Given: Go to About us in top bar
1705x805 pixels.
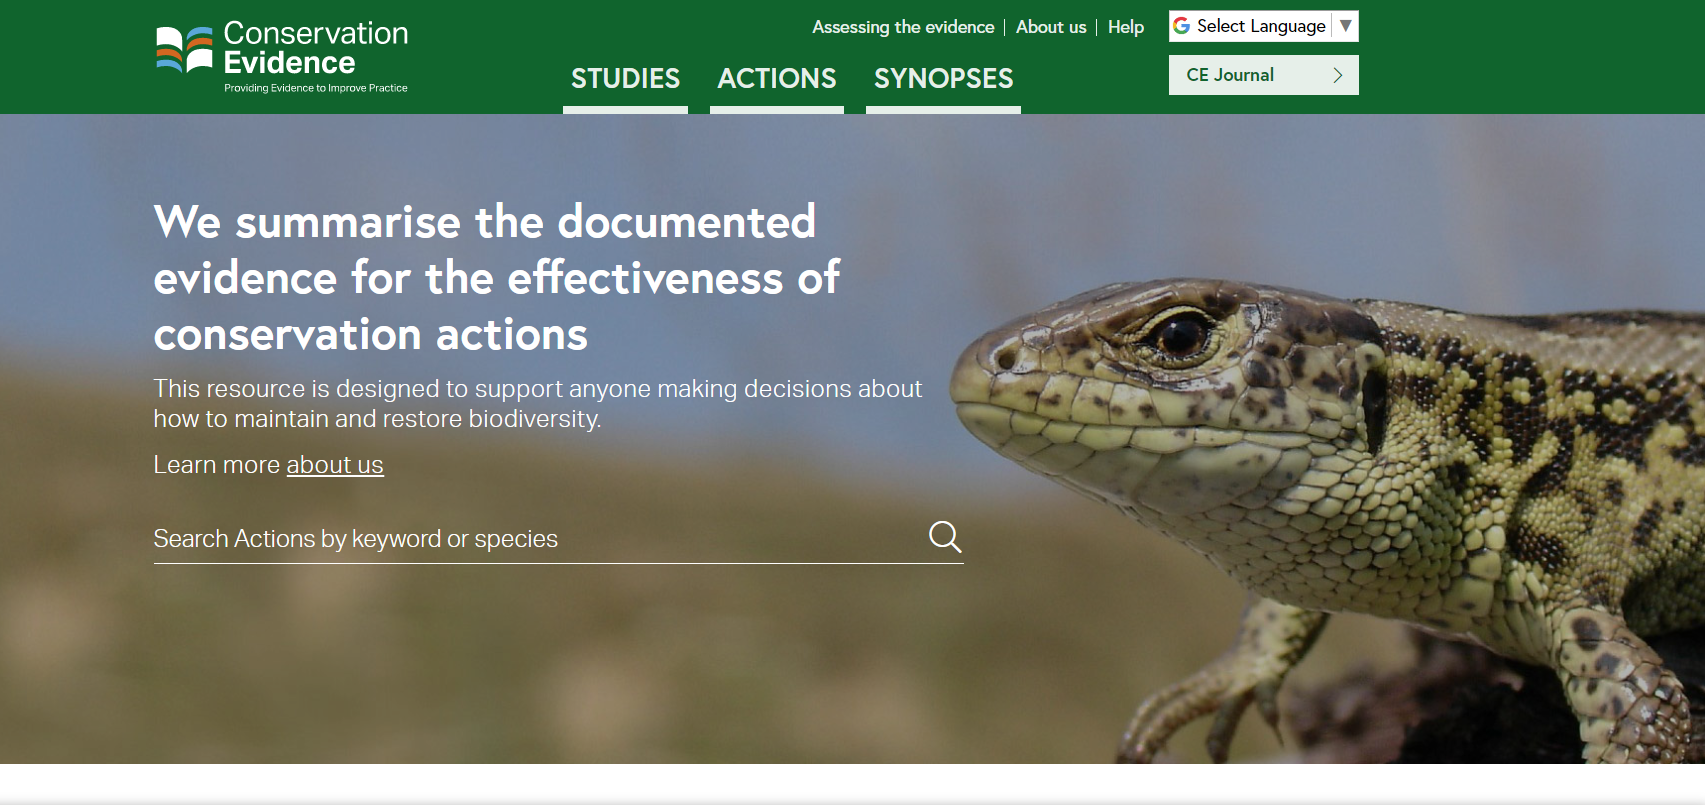Looking at the screenshot, I should click(x=1051, y=27).
